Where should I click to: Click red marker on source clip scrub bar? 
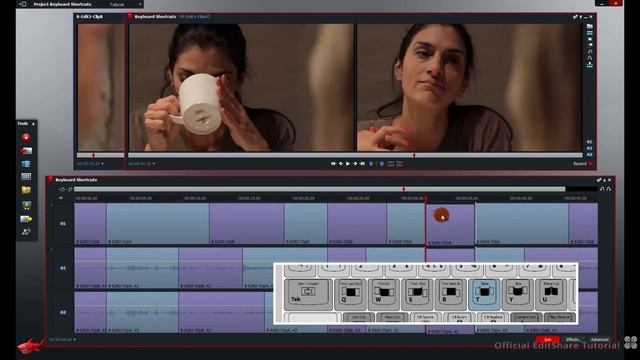[93, 155]
